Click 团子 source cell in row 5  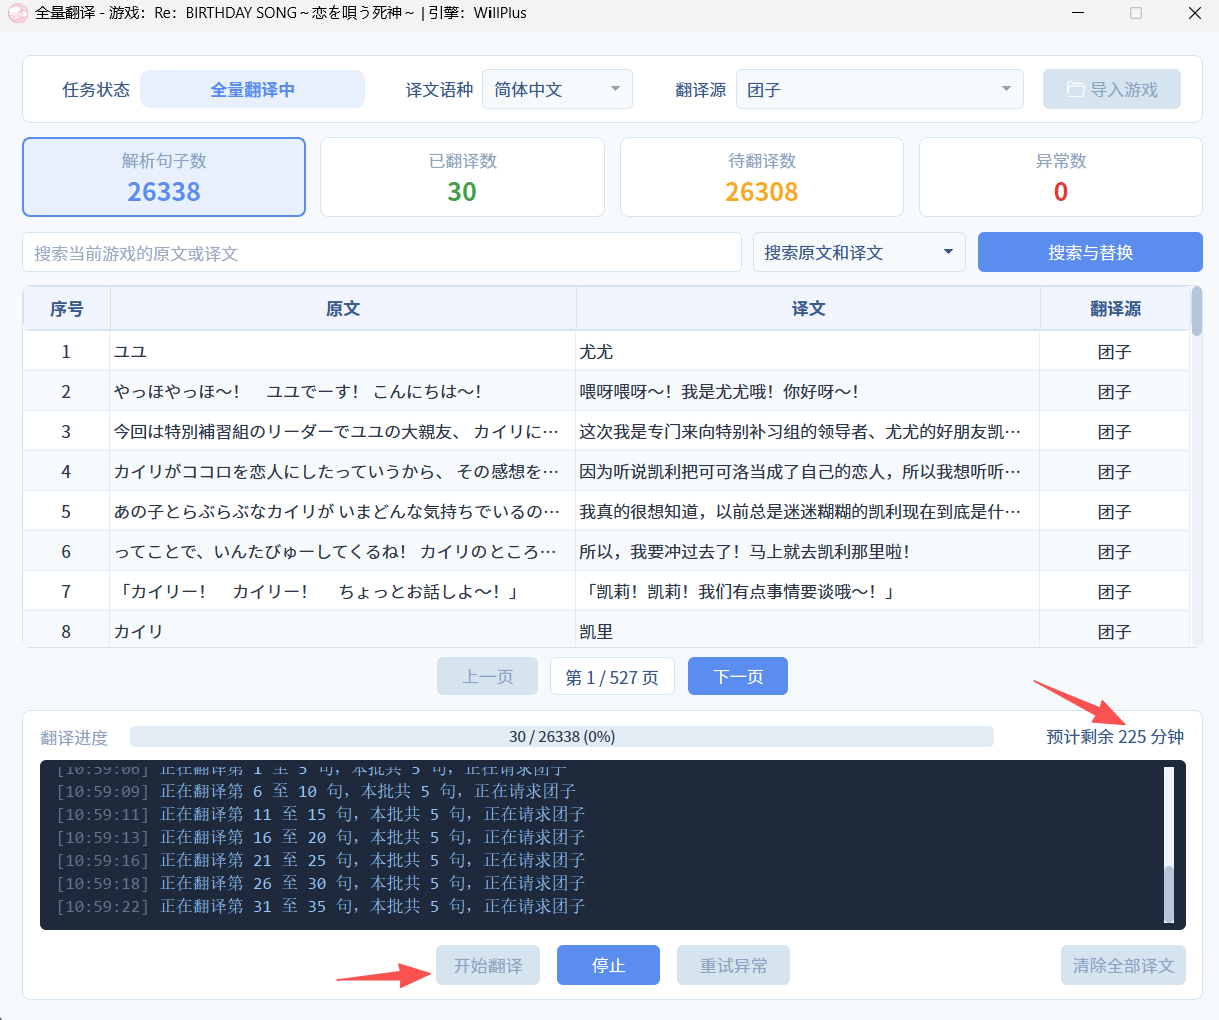pos(1115,511)
